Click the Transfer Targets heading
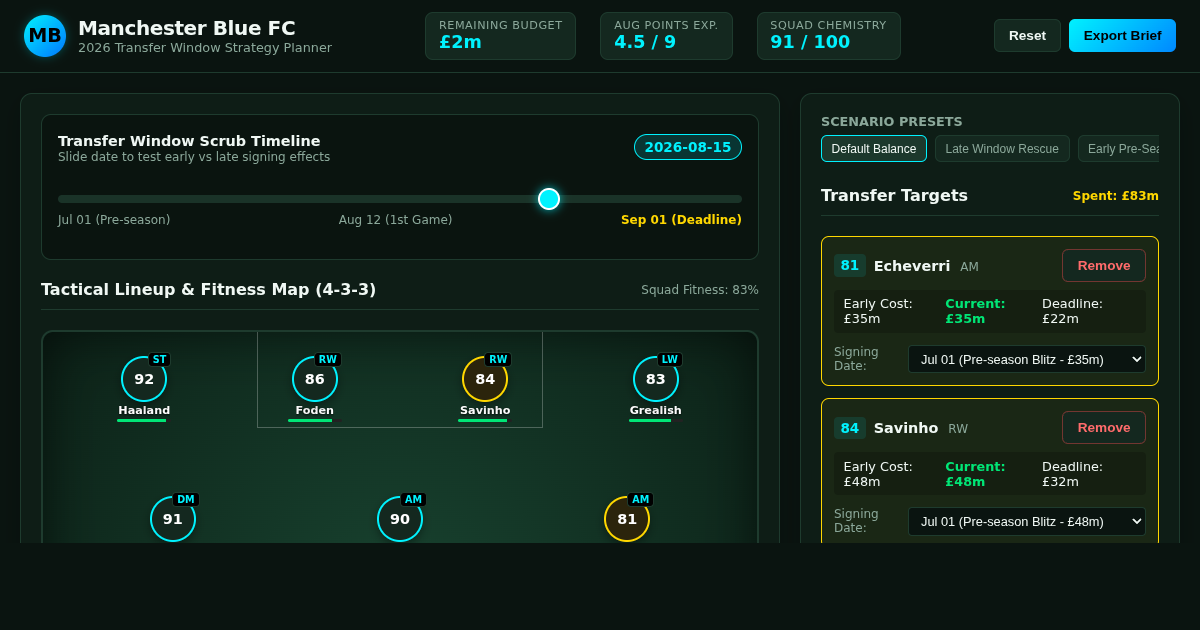1200x630 pixels. pos(894,195)
